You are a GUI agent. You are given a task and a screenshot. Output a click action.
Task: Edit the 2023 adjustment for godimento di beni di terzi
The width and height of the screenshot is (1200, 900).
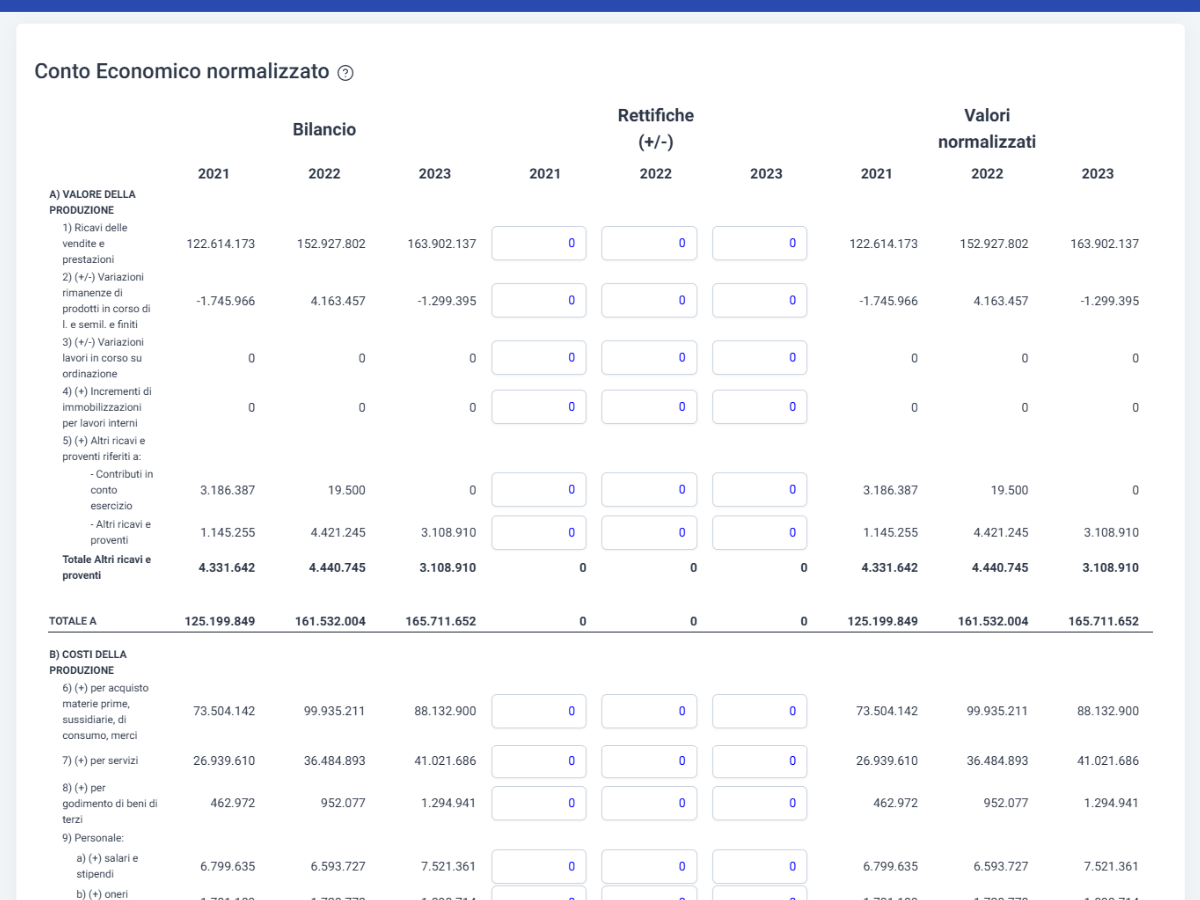pyautogui.click(x=760, y=803)
